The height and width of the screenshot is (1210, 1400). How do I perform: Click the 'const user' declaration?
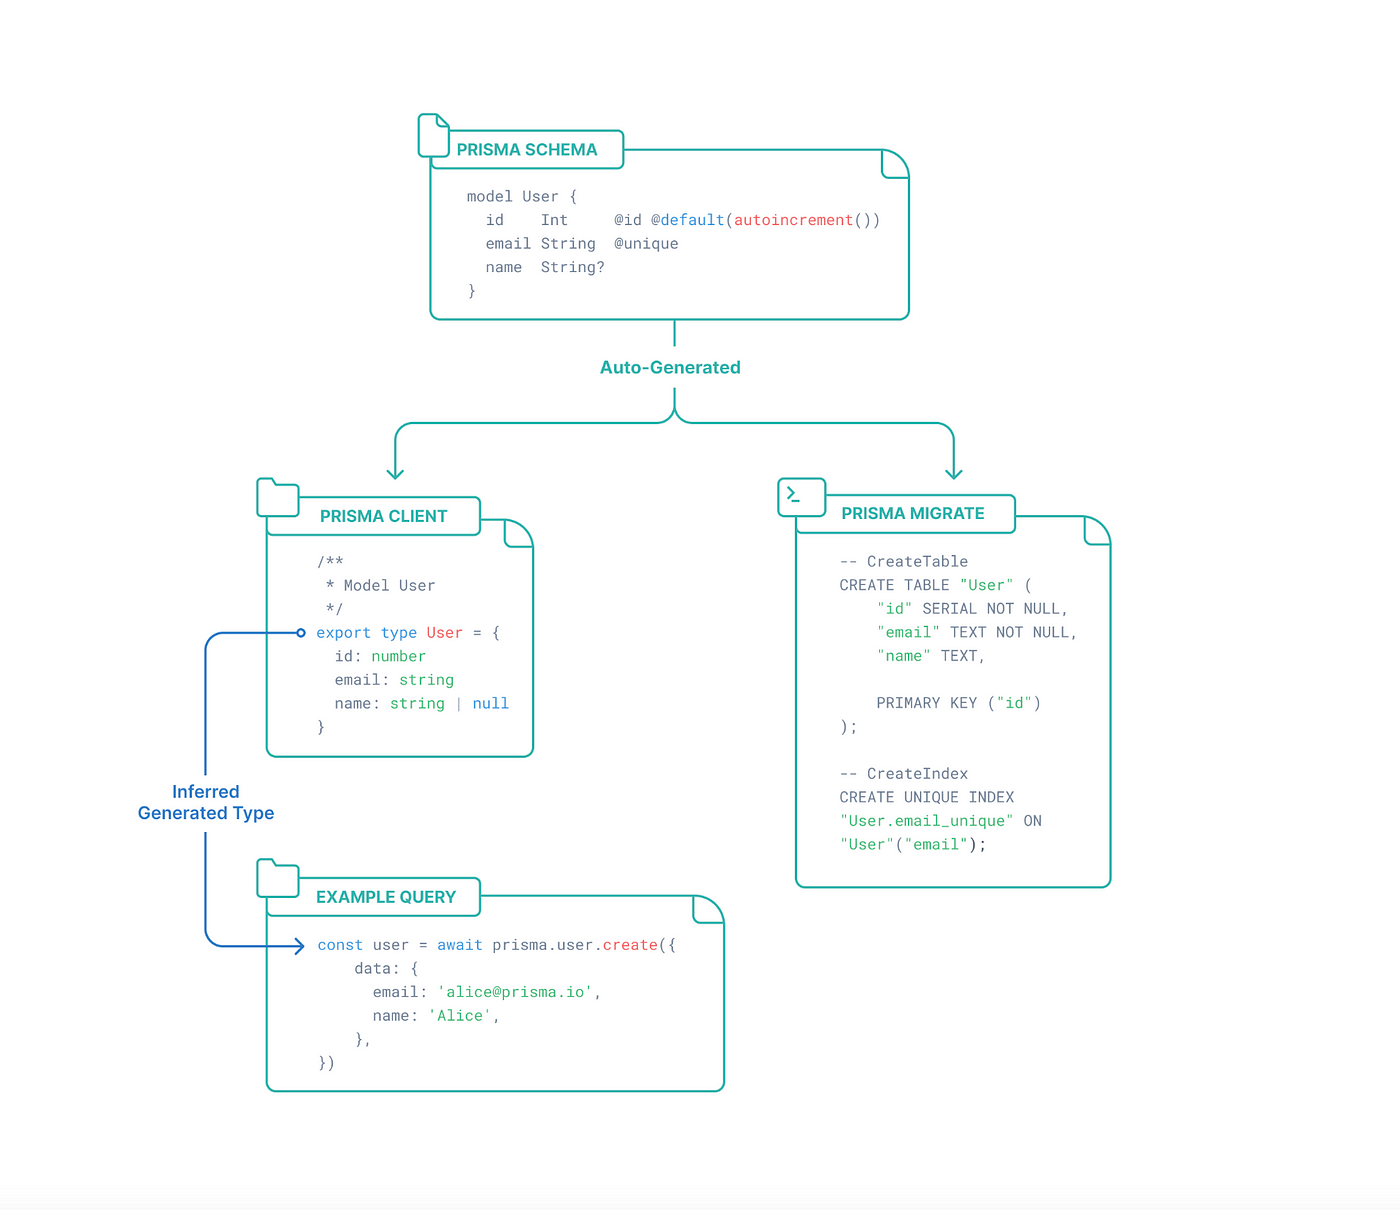363,945
